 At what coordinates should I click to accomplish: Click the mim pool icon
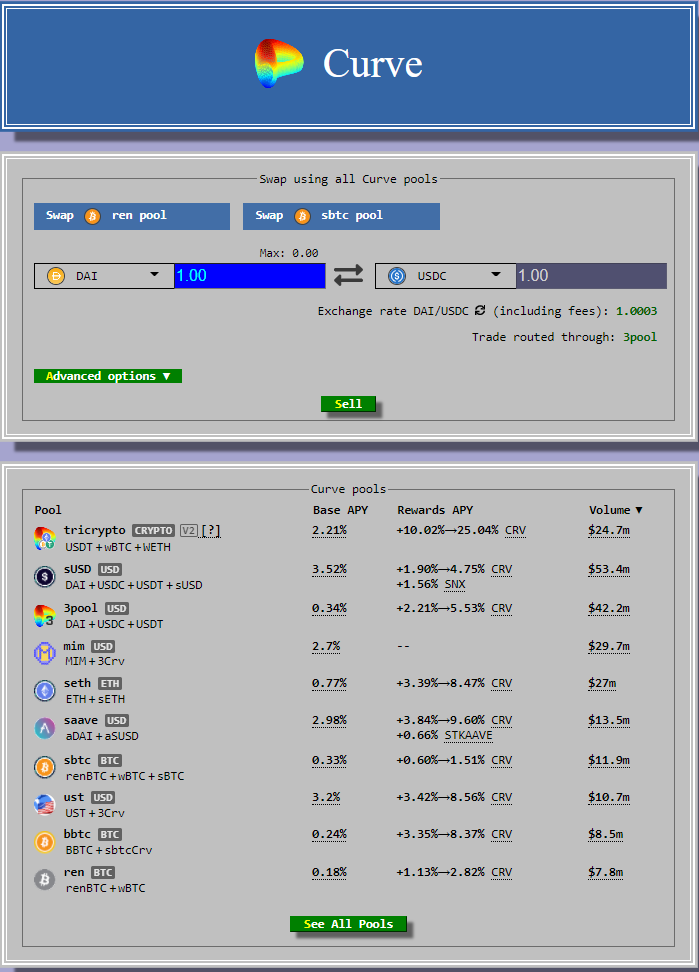click(45, 653)
